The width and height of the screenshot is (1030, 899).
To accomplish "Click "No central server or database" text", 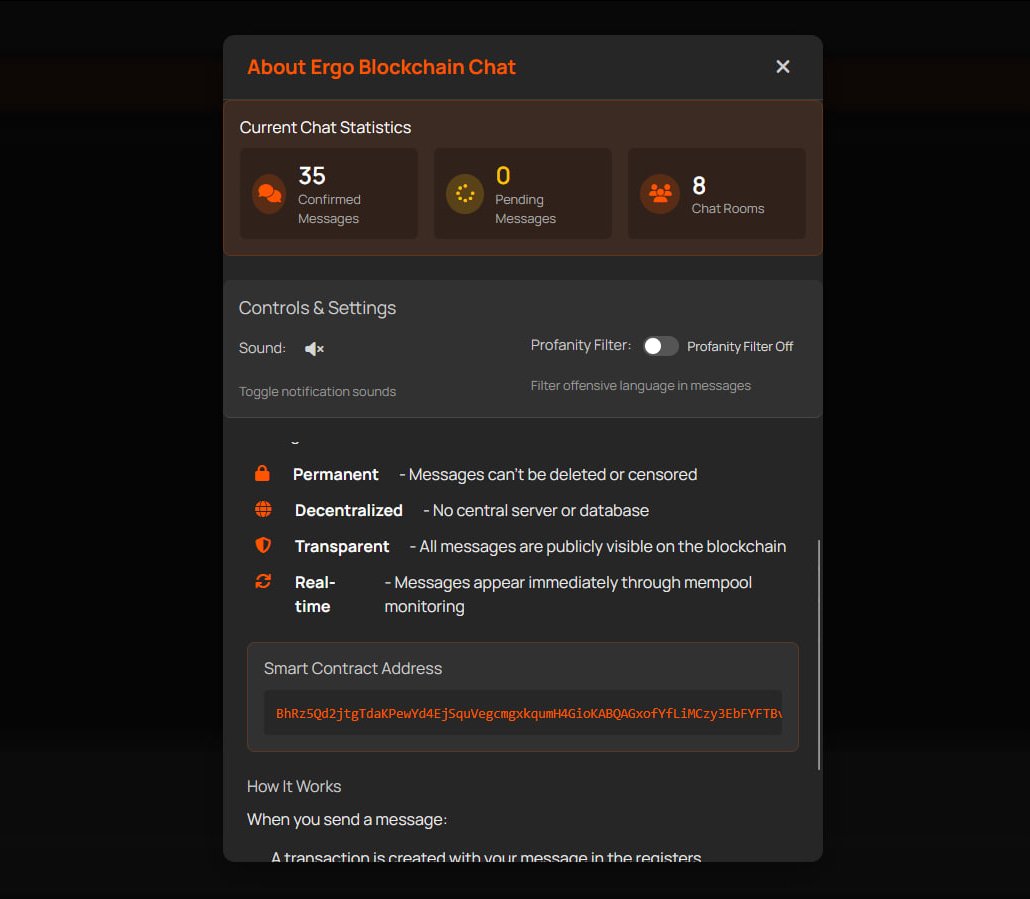I will [x=536, y=510].
